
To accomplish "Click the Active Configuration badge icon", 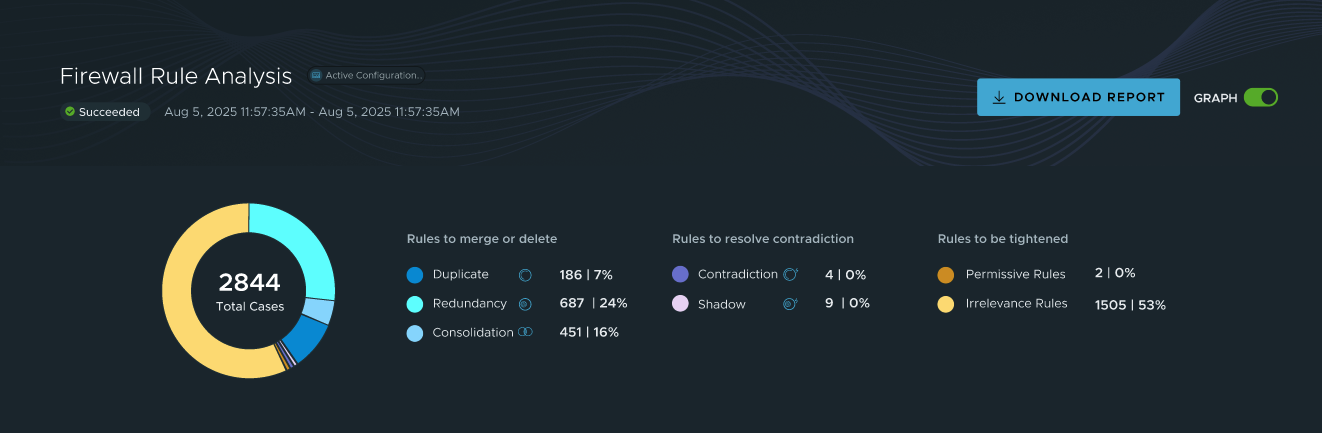I will 316,75.
